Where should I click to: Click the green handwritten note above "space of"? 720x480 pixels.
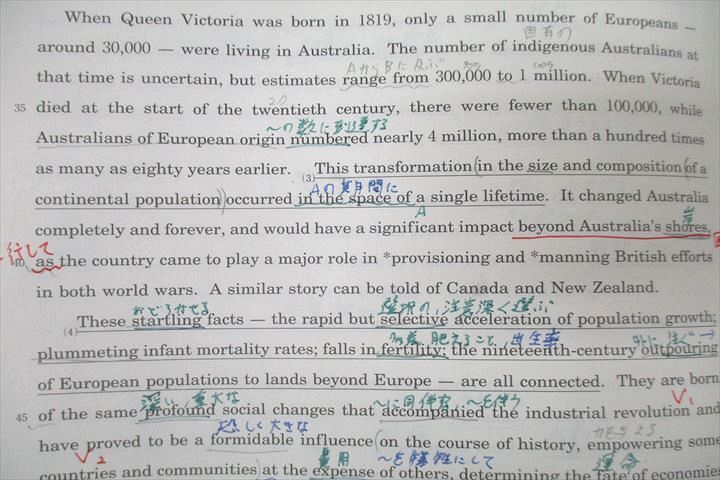pyautogui.click(x=354, y=187)
